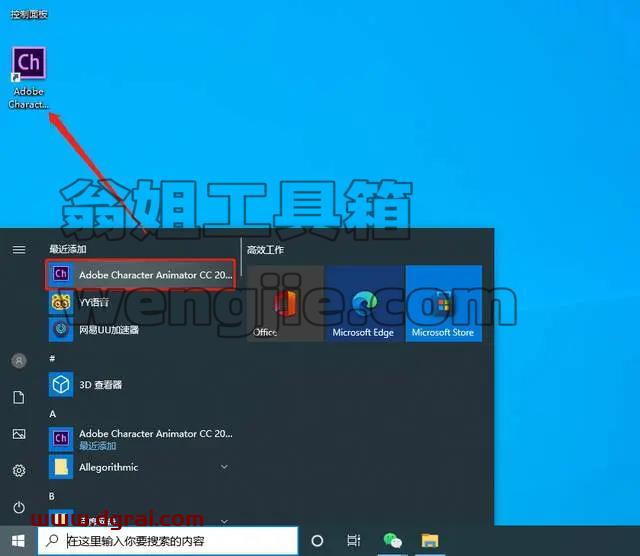Image resolution: width=640 pixels, height=556 pixels.
Task: Open the Pictures icon in Start sidebar
Action: [x=19, y=434]
